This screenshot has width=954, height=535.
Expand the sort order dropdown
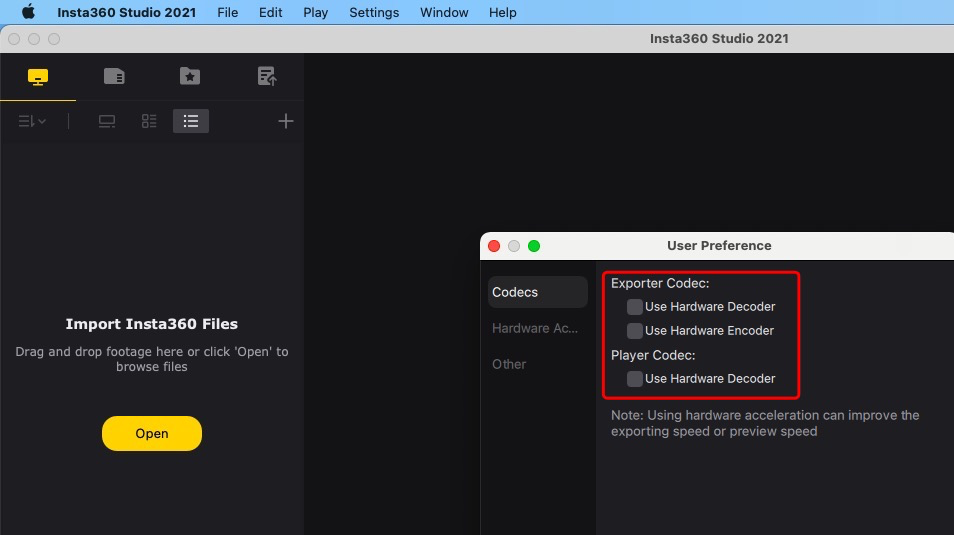pos(32,121)
